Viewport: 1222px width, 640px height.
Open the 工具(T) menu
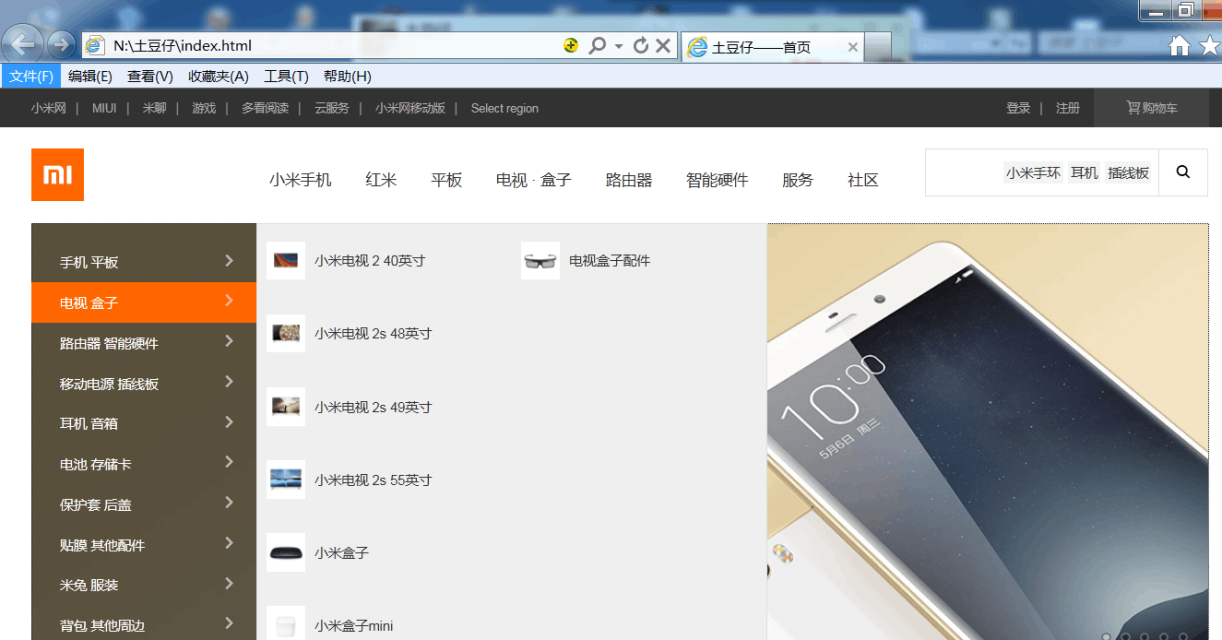(x=286, y=76)
